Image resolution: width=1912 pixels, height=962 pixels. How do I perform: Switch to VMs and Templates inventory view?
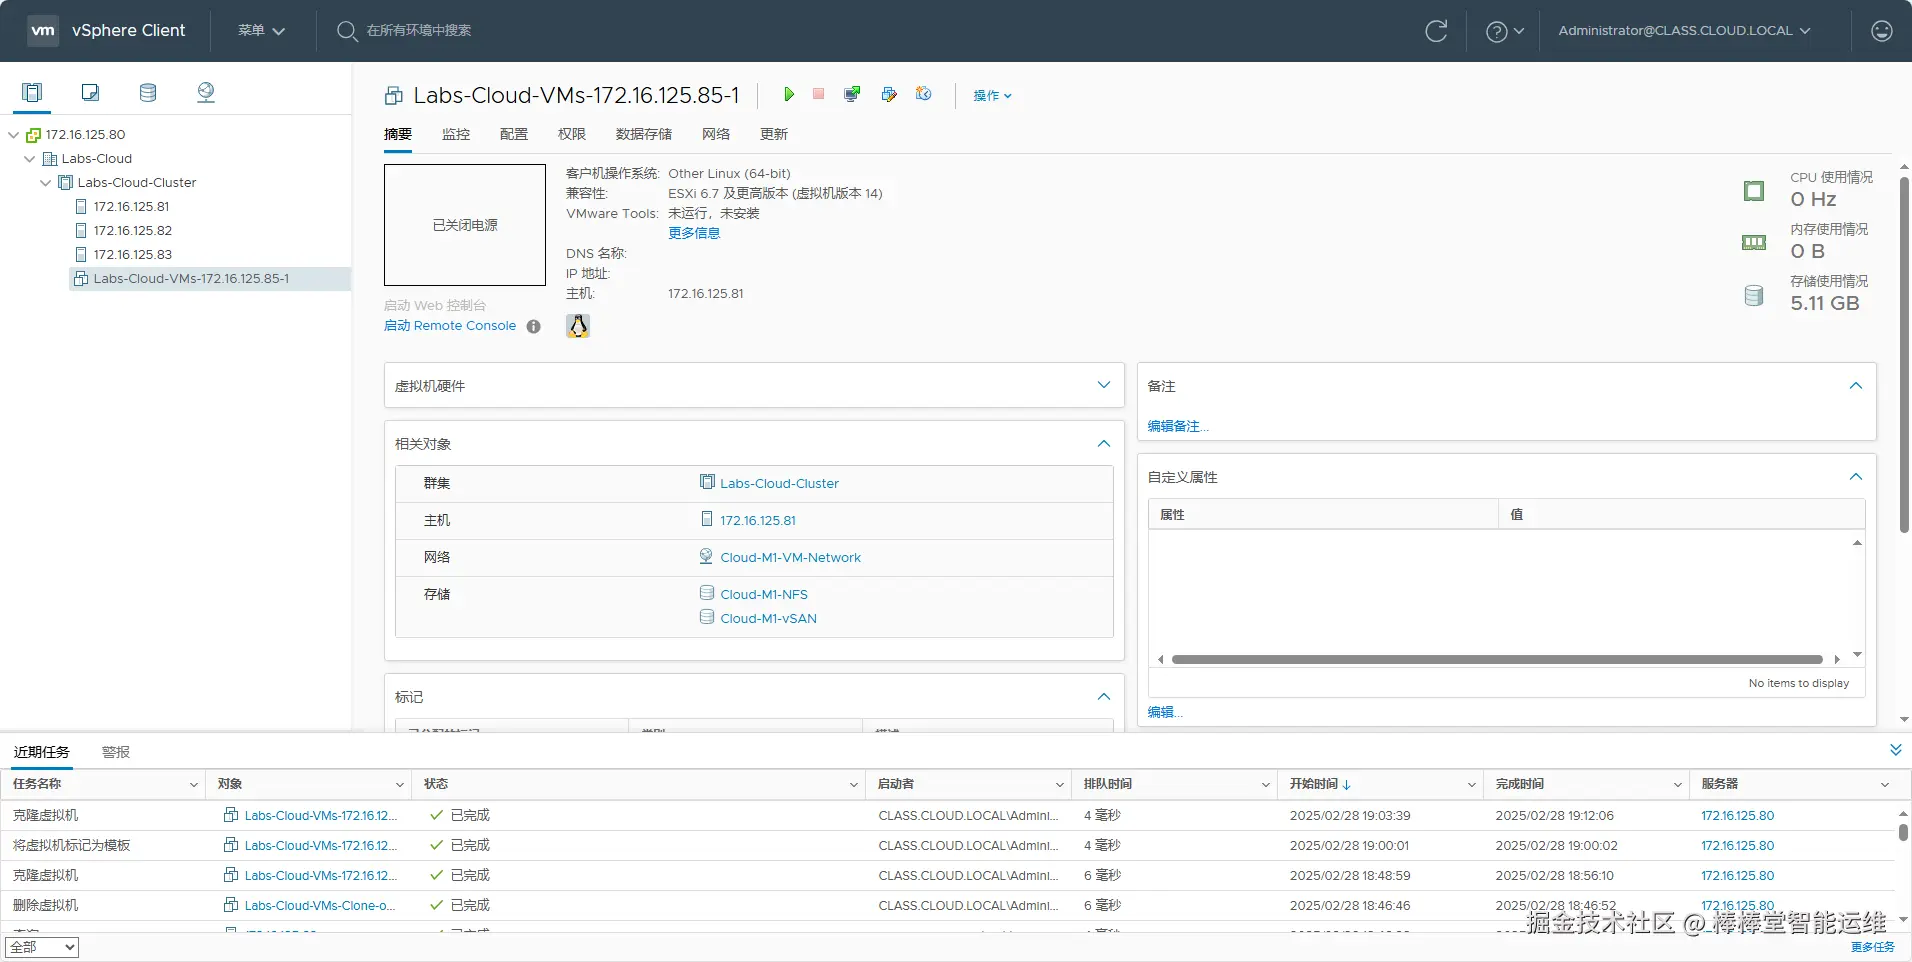point(90,93)
